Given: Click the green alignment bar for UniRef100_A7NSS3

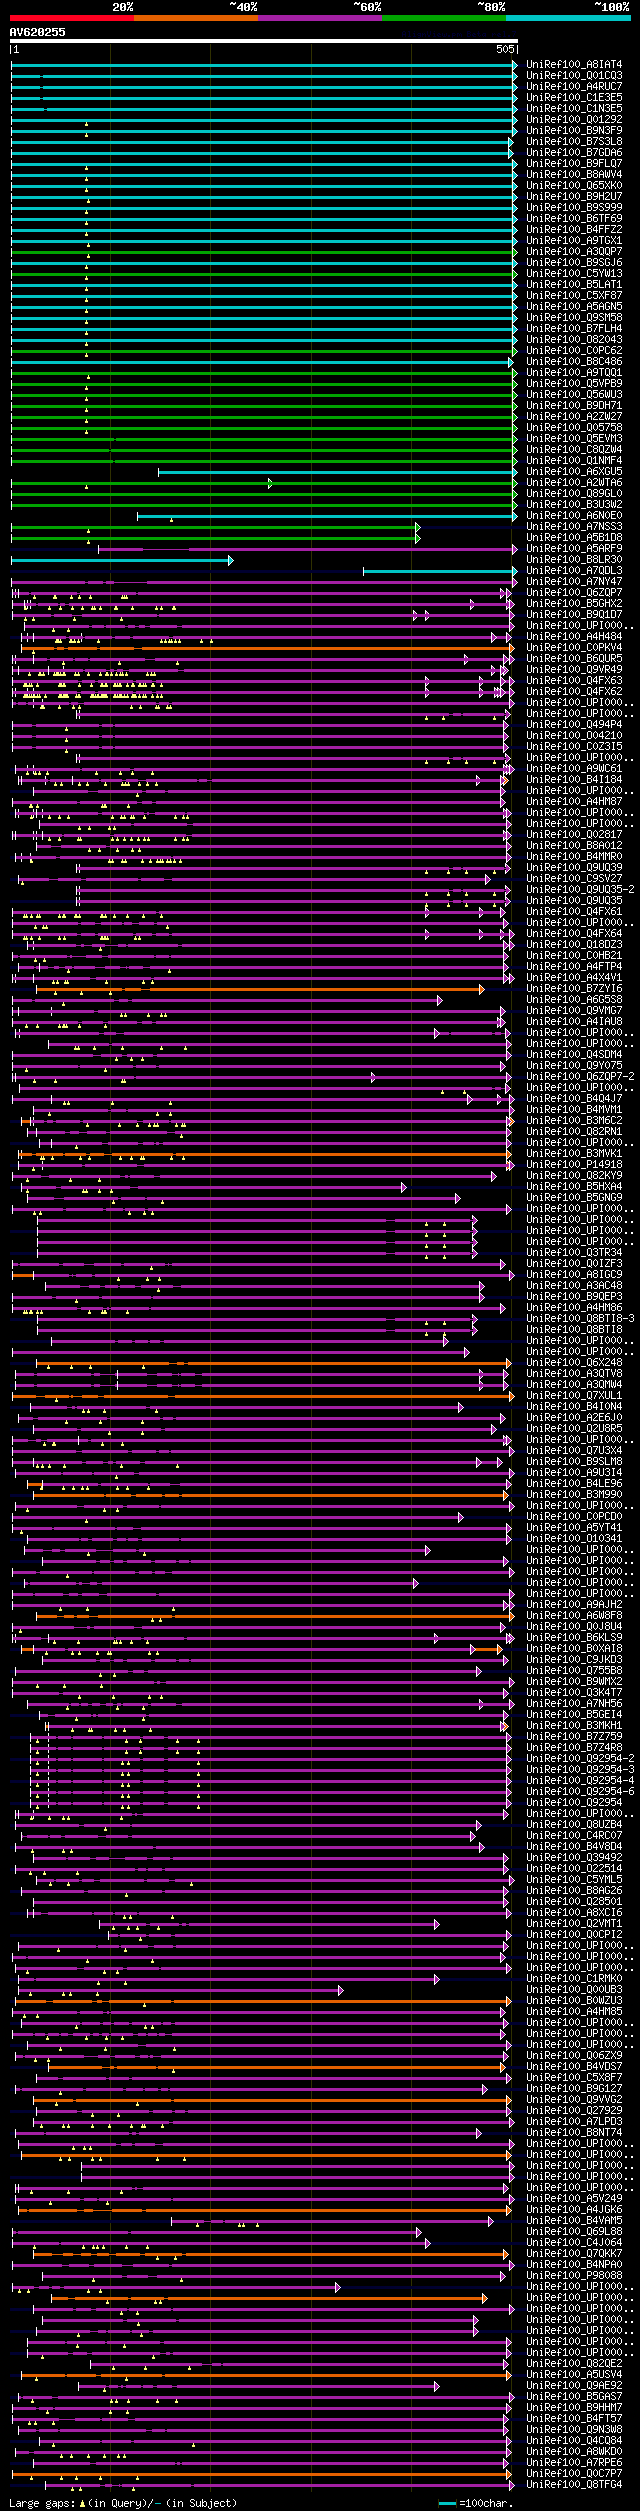Looking at the screenshot, I should point(215,527).
